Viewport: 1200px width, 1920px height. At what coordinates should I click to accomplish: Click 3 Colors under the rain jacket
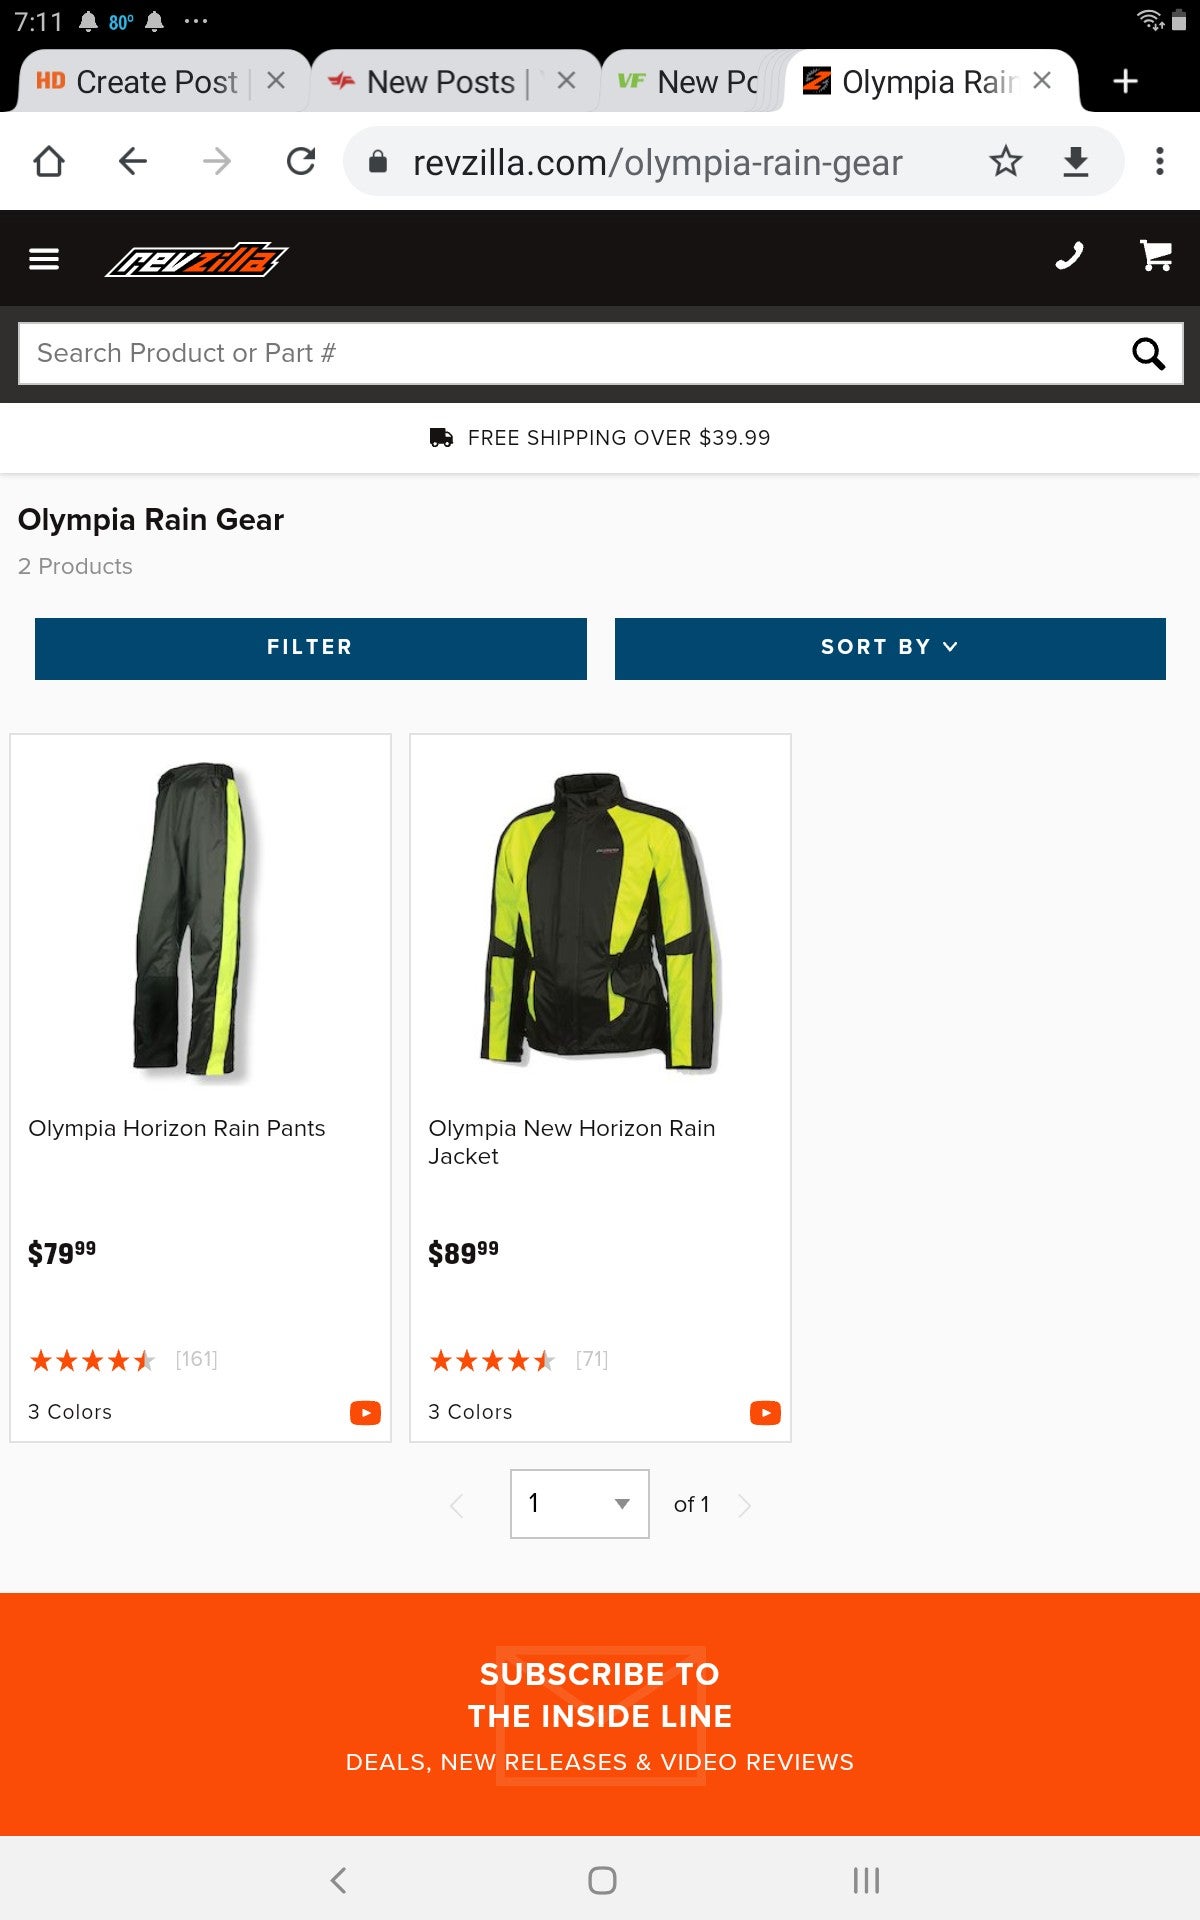coord(470,1412)
